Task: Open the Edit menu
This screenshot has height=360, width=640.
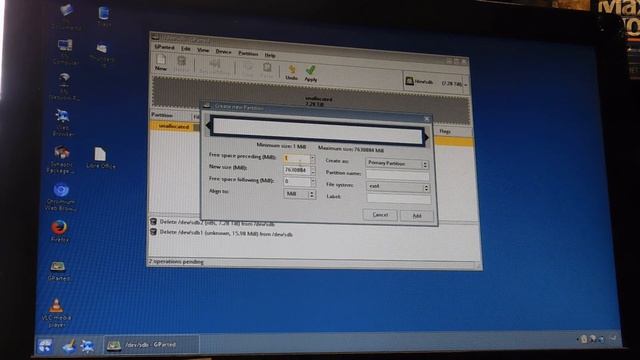Action: (x=186, y=49)
